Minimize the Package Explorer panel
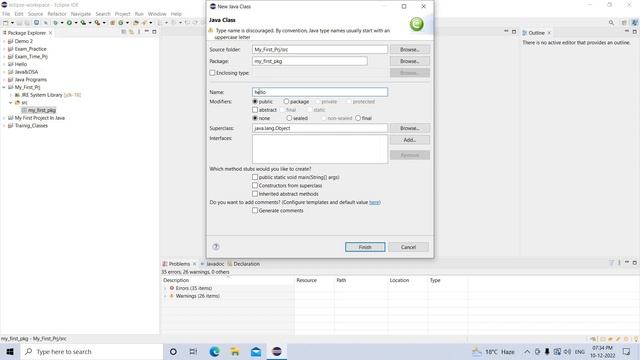Image resolution: width=640 pixels, height=360 pixels. tap(147, 31)
